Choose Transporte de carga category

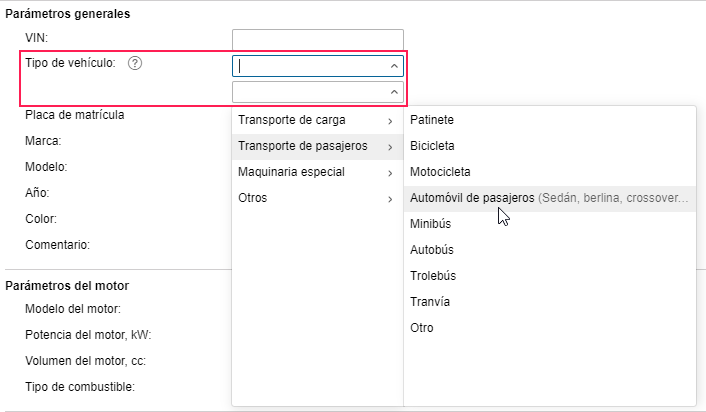(292, 120)
